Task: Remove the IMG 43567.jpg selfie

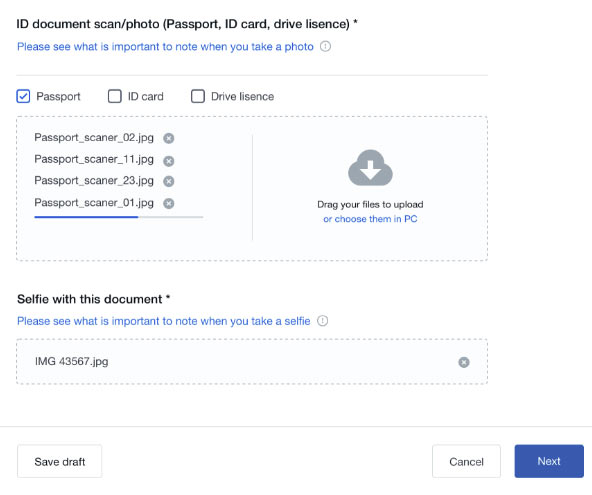Action: click(x=464, y=362)
